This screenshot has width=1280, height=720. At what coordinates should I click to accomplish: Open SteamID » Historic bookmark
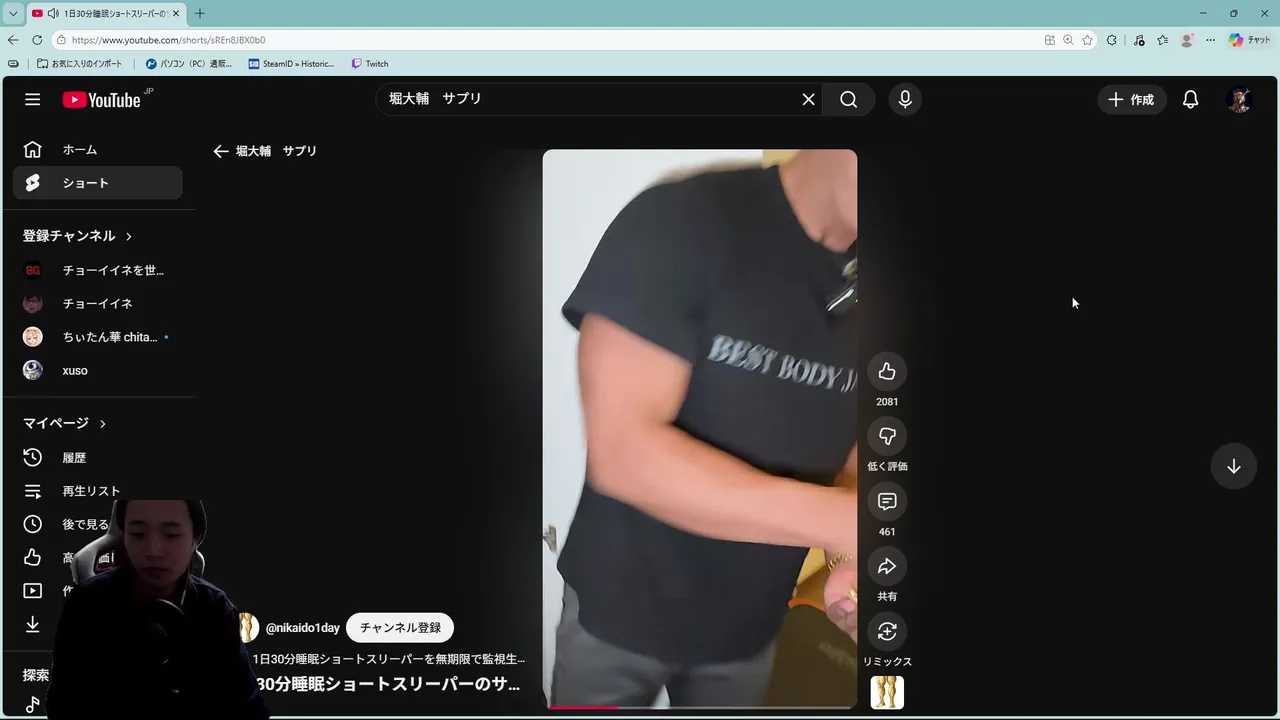[x=291, y=64]
